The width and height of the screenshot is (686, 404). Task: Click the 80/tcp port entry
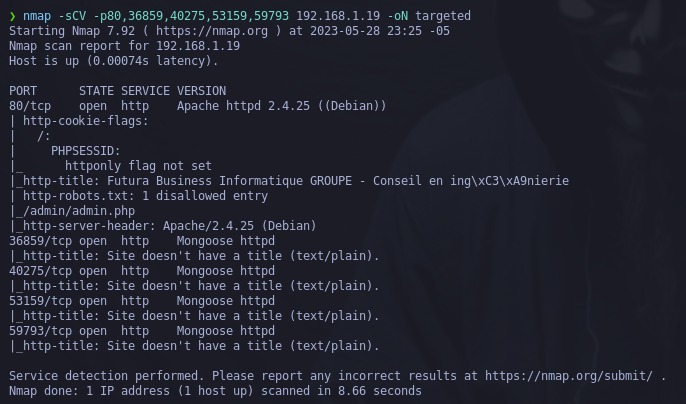click(x=30, y=106)
